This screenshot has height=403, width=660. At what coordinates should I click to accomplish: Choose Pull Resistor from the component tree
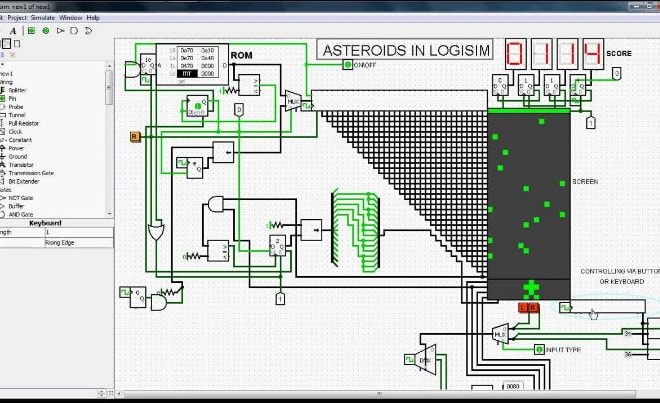24,123
